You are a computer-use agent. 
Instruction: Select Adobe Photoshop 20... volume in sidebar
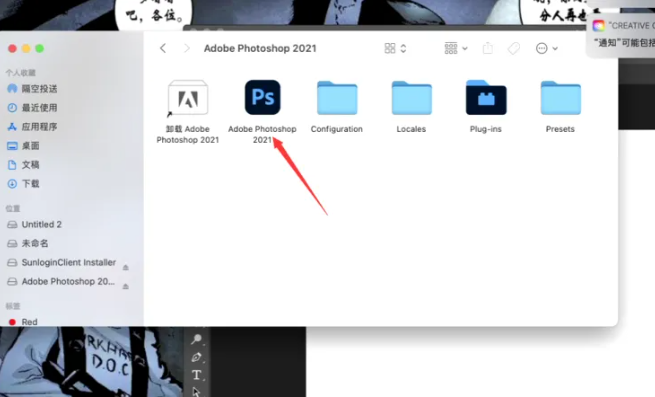tap(61, 281)
